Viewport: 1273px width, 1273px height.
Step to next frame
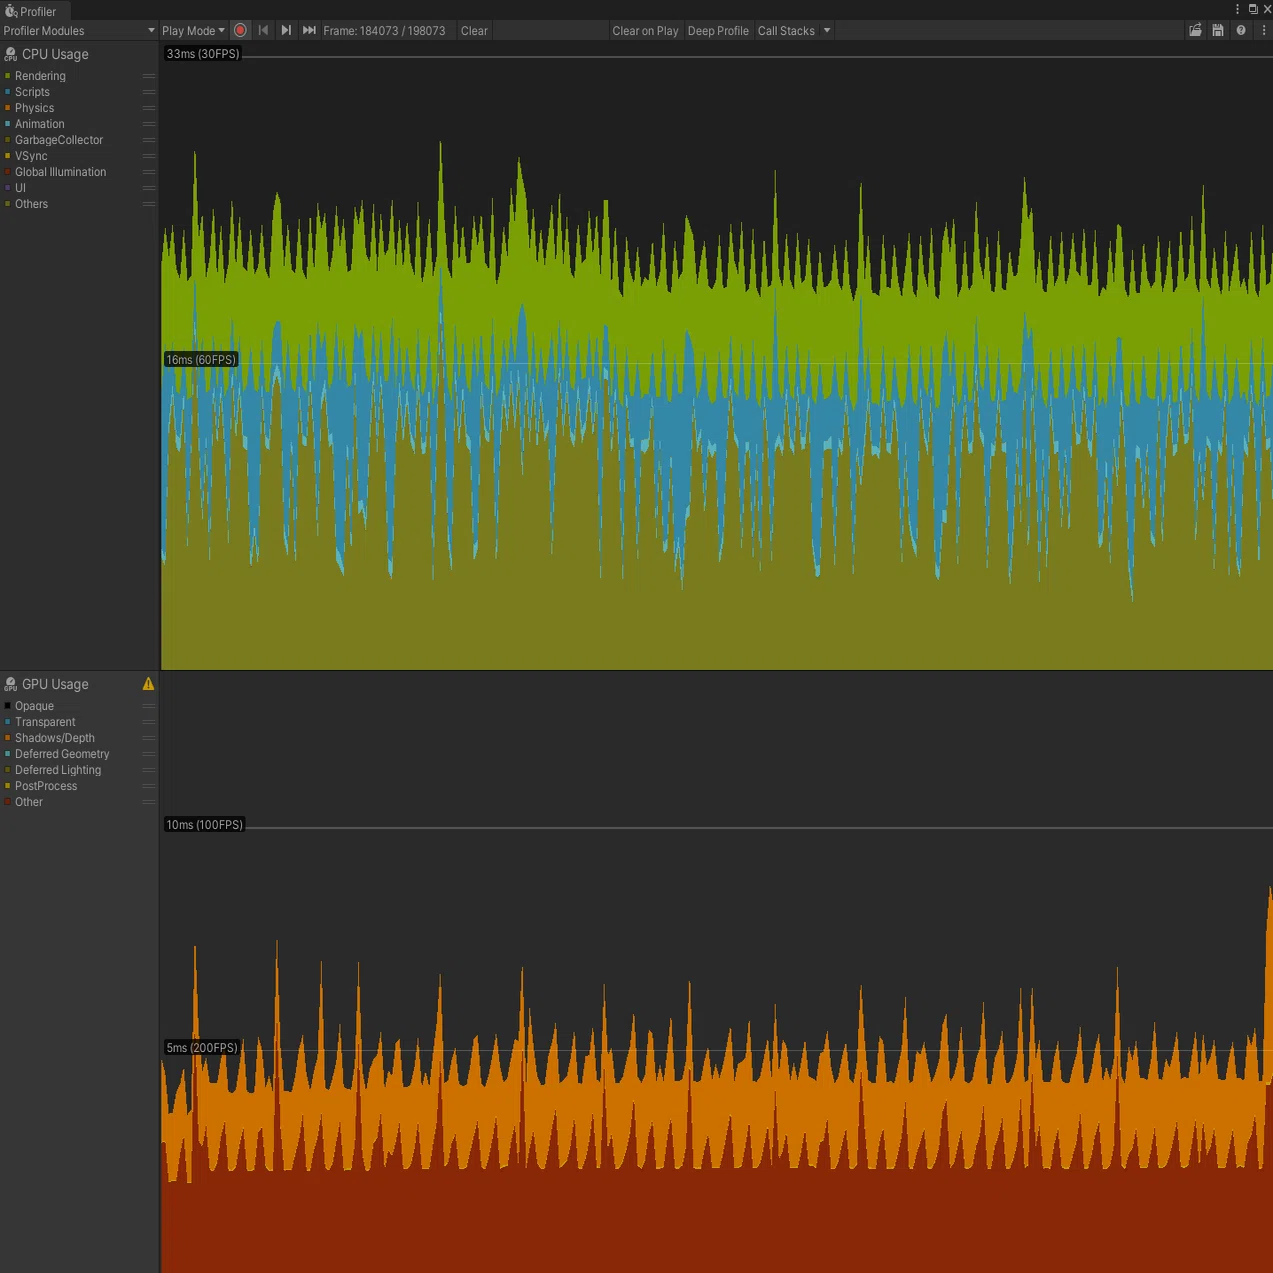(286, 30)
